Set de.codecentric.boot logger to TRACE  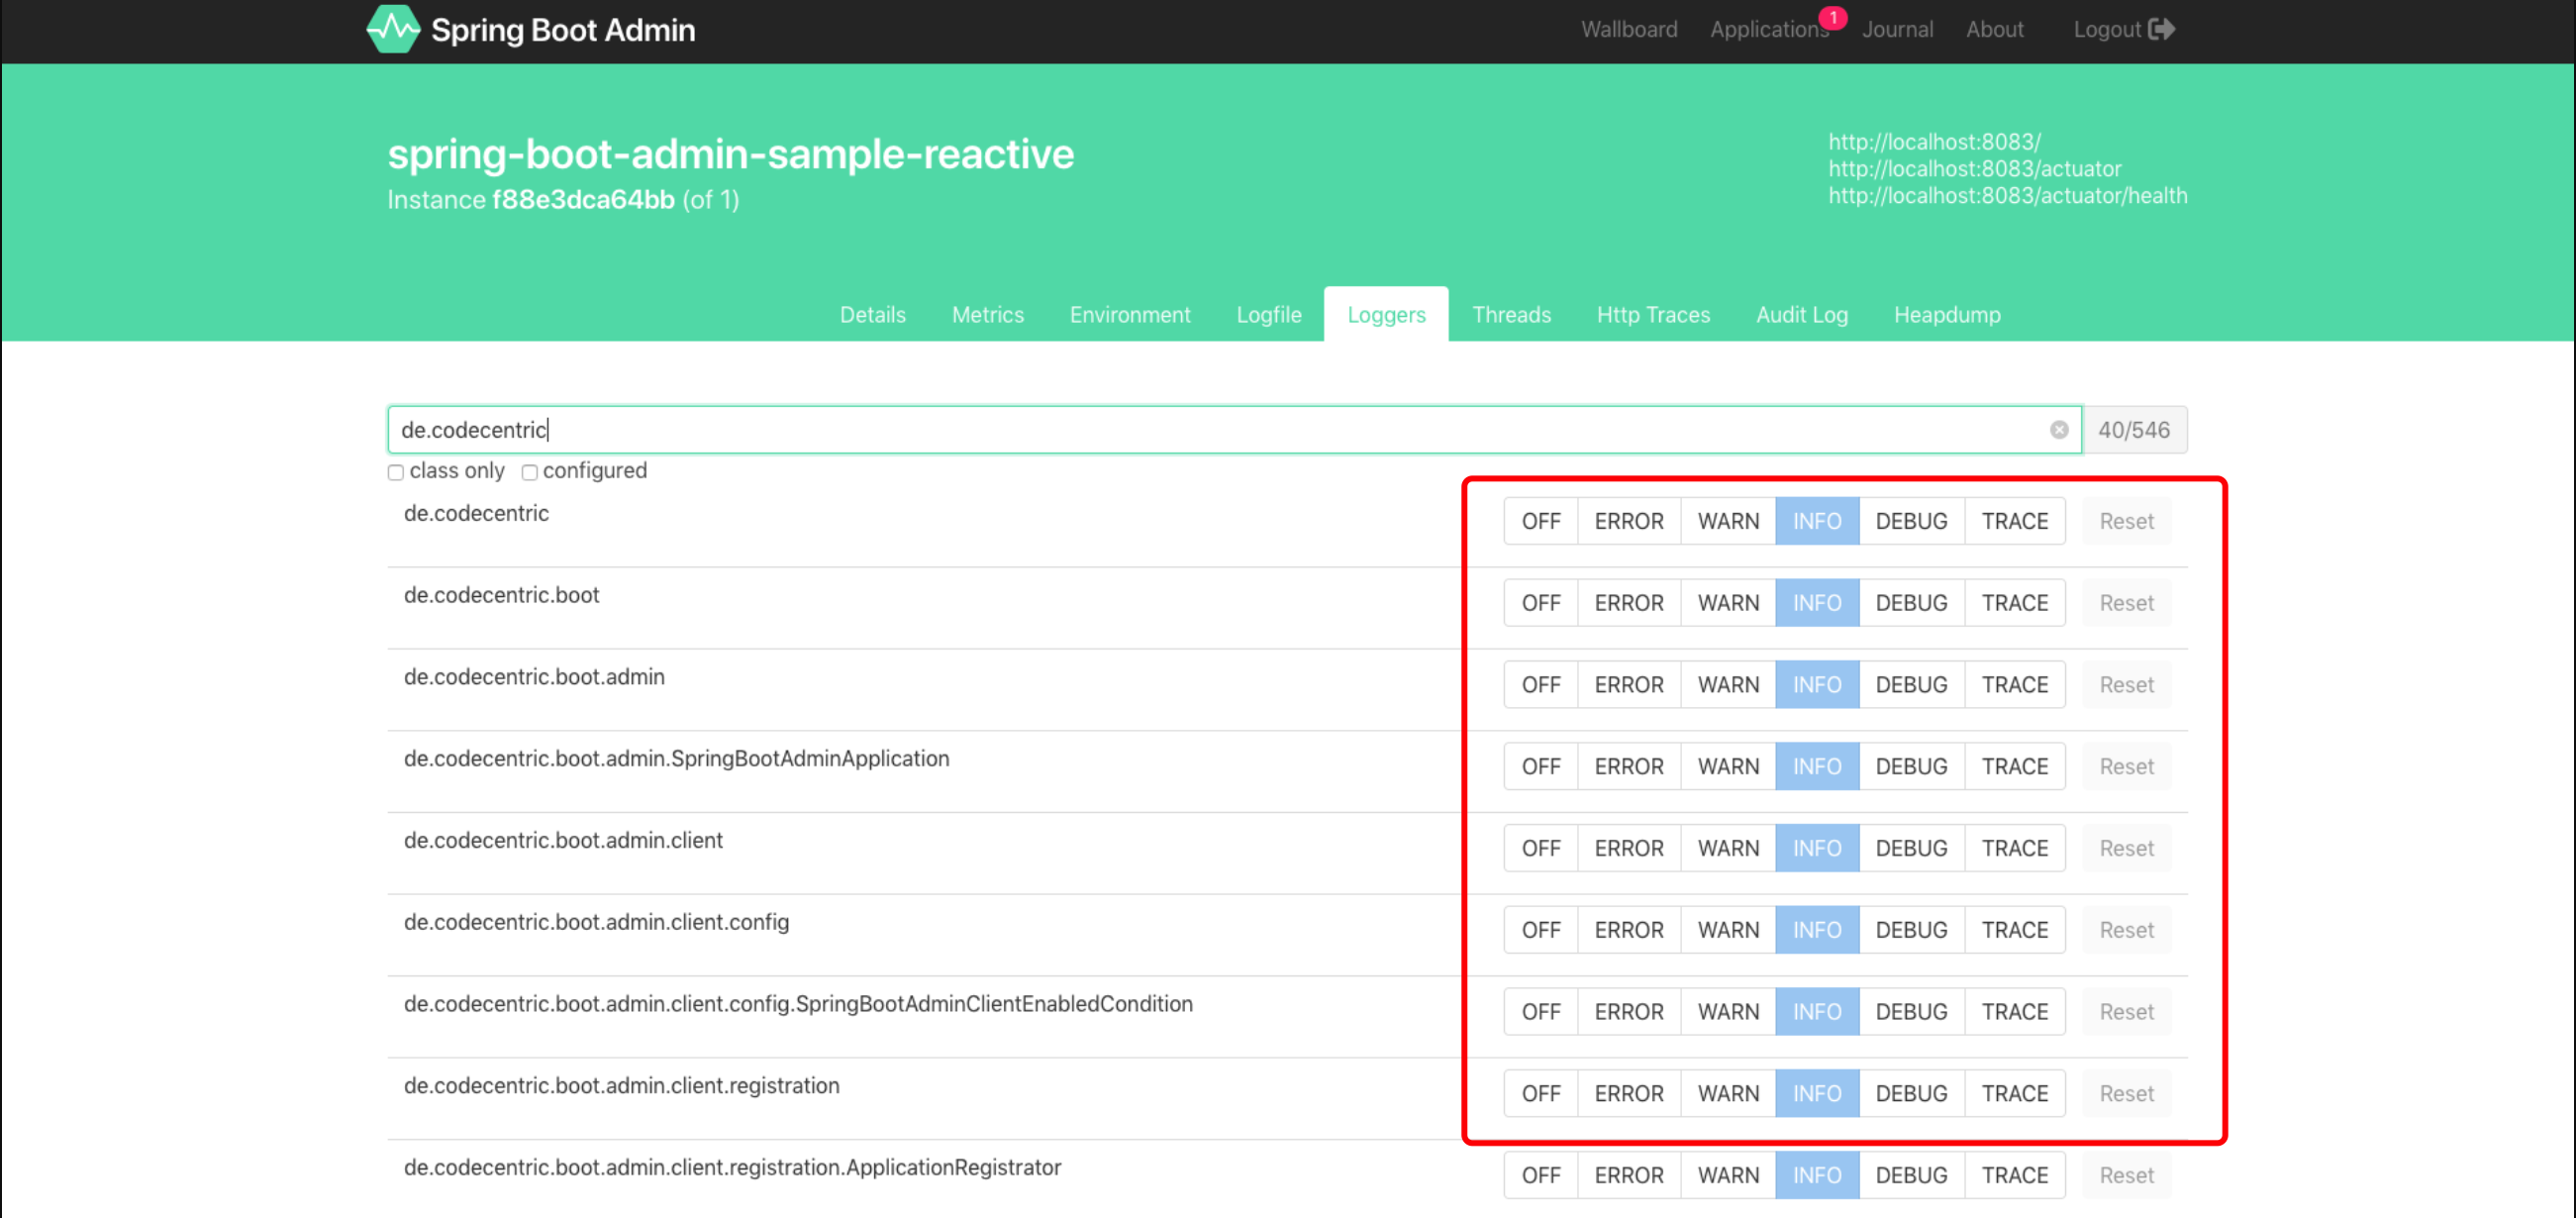pos(2014,603)
